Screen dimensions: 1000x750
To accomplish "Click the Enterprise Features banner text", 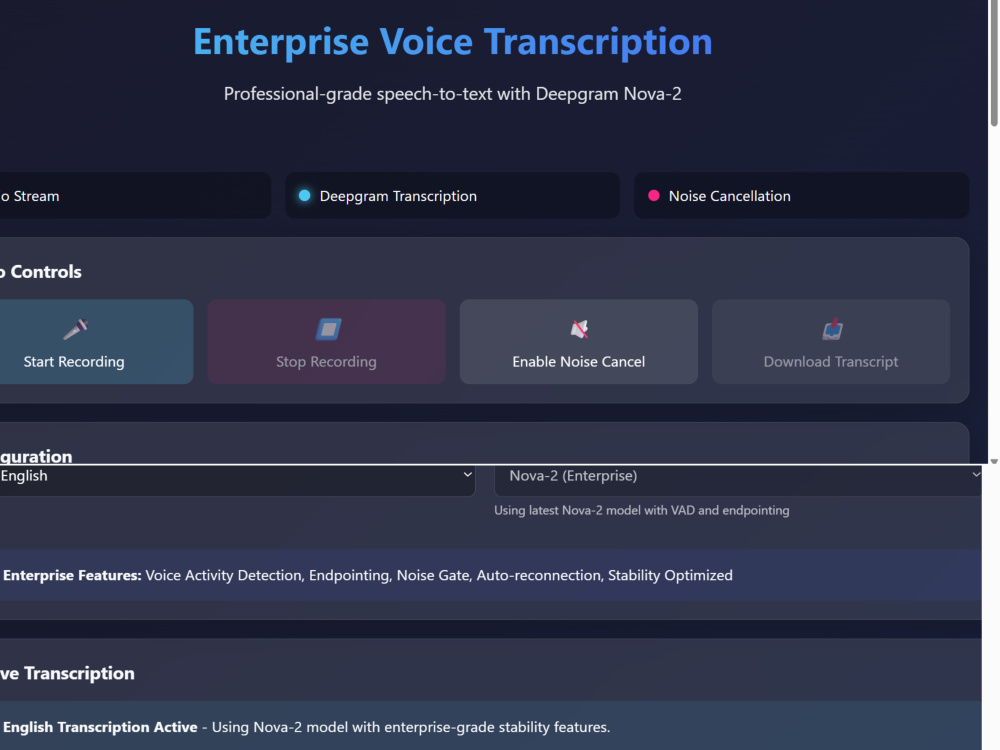I will click(368, 575).
